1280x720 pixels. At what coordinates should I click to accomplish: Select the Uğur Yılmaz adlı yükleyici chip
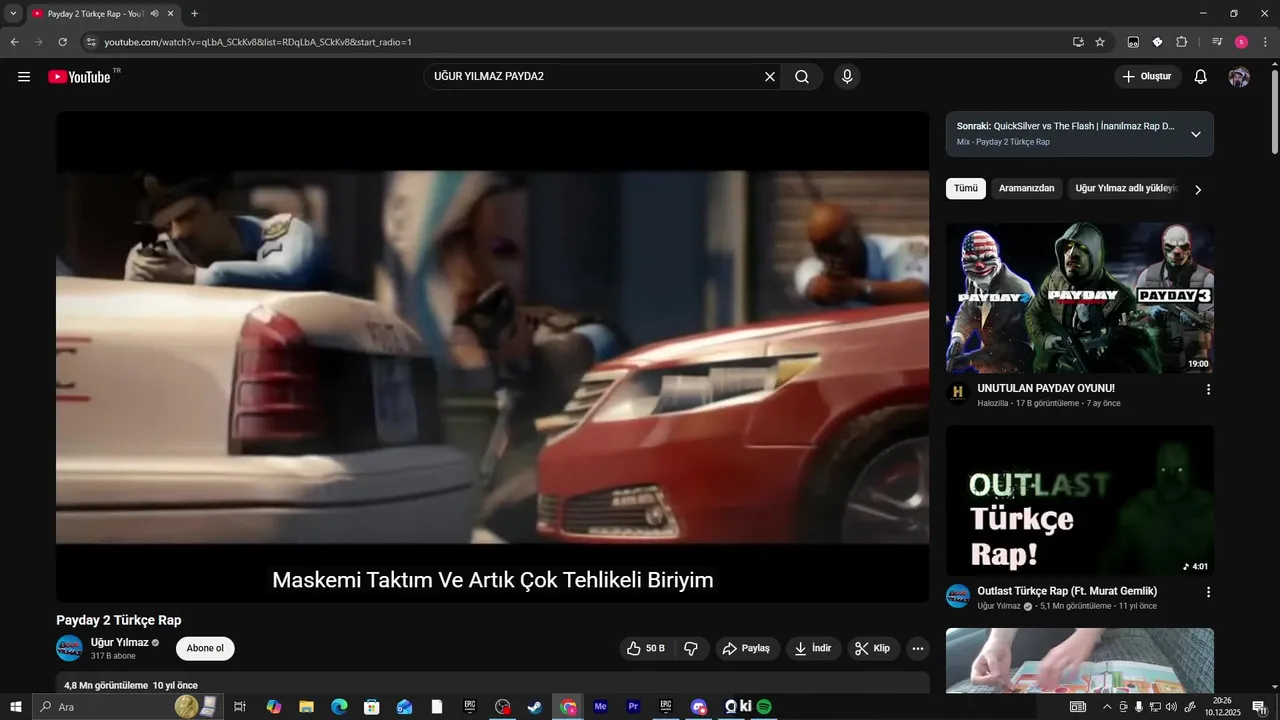pyautogui.click(x=1125, y=188)
